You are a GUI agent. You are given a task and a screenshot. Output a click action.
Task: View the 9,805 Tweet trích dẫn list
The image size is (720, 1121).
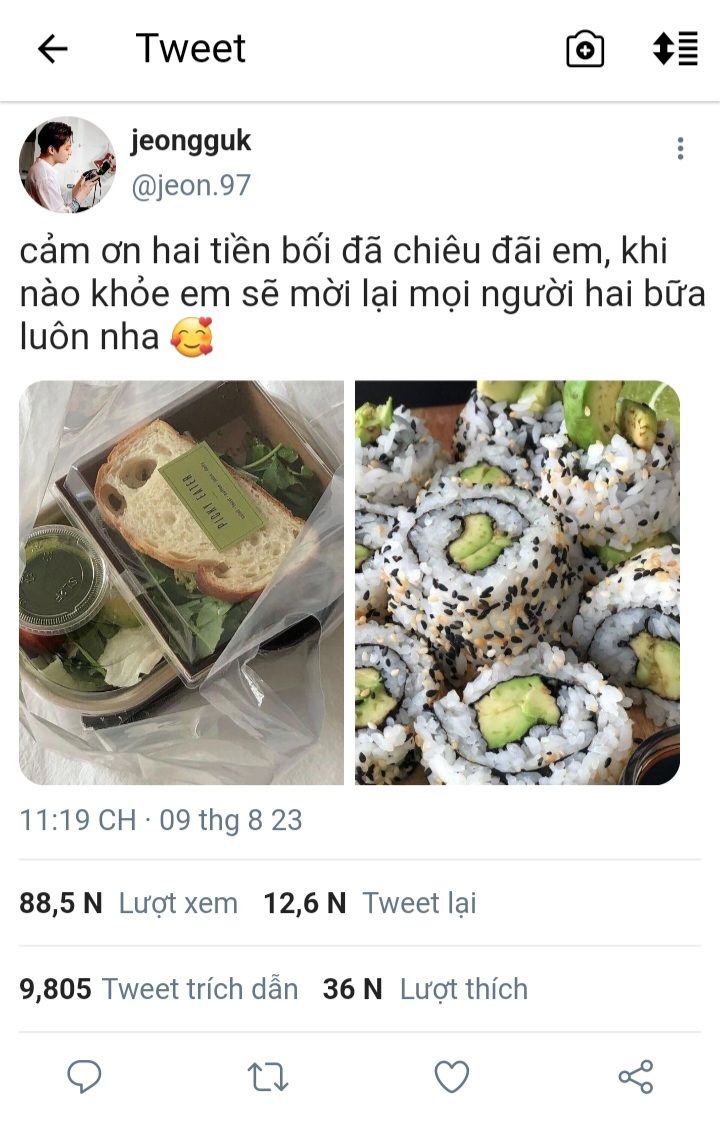tap(159, 989)
